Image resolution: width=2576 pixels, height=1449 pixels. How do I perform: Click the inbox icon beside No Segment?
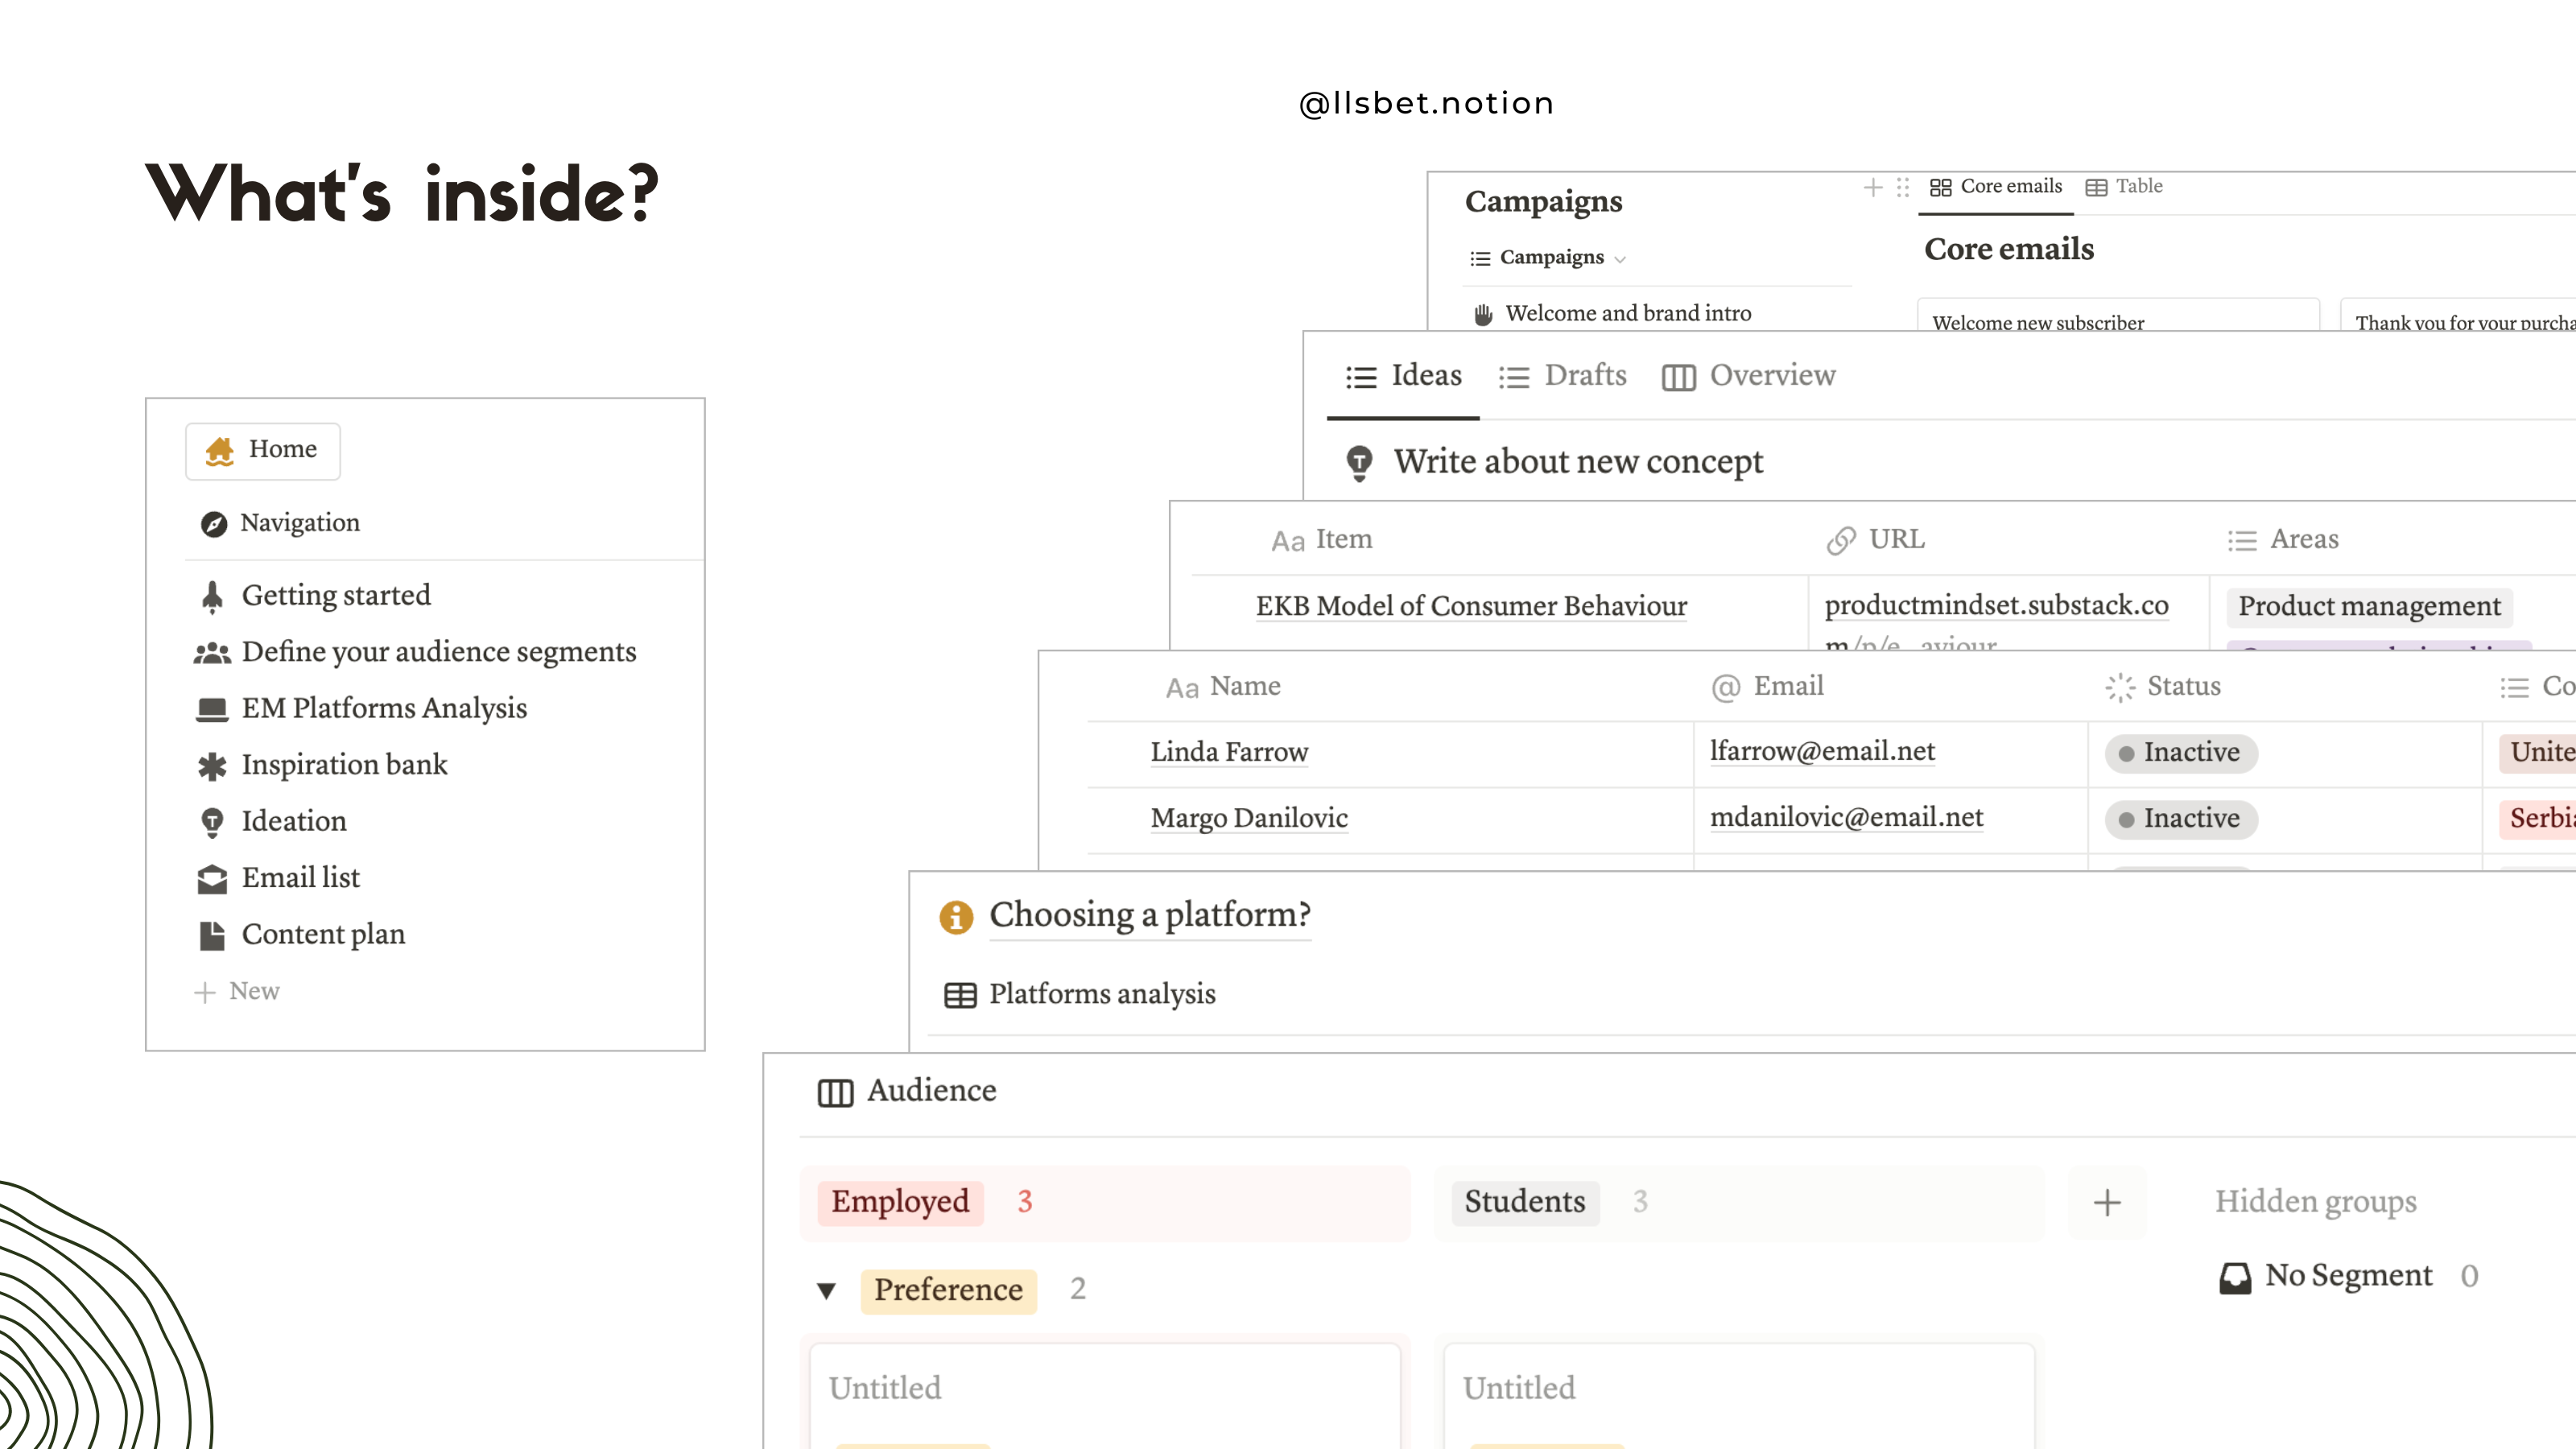[x=2235, y=1277]
